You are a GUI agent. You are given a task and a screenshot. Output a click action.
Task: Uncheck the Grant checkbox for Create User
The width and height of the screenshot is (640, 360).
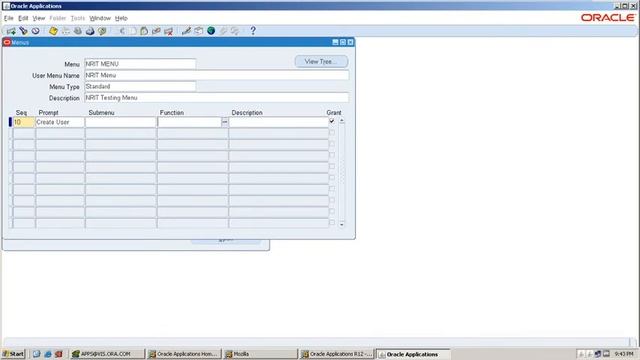point(332,121)
